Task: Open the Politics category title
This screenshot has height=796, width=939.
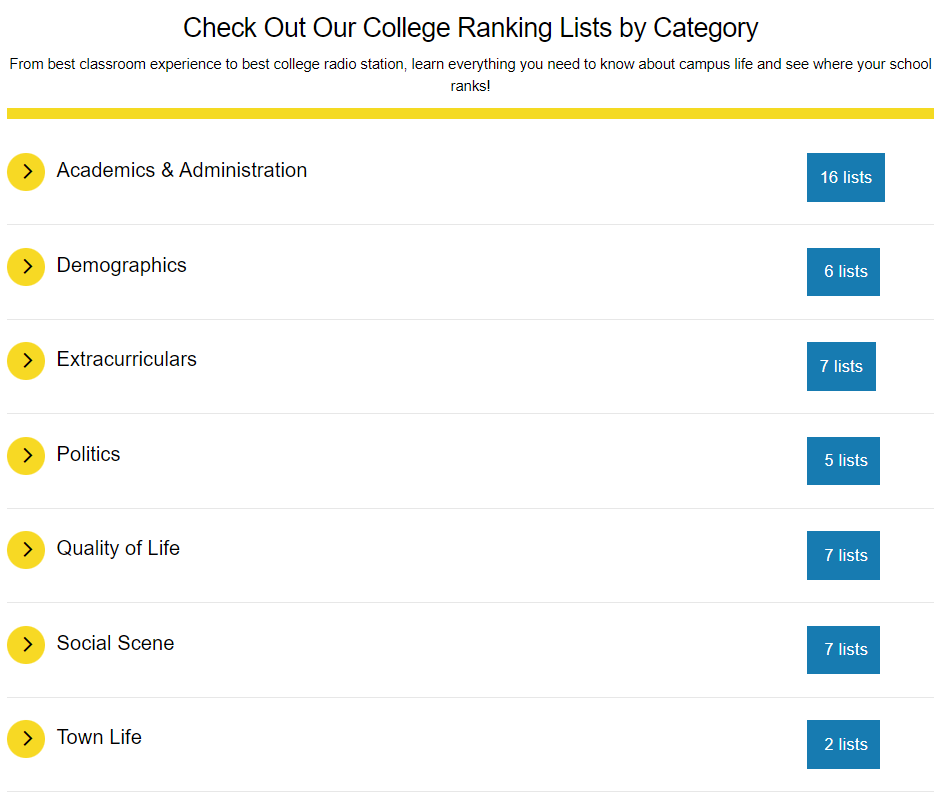Action: point(88,454)
